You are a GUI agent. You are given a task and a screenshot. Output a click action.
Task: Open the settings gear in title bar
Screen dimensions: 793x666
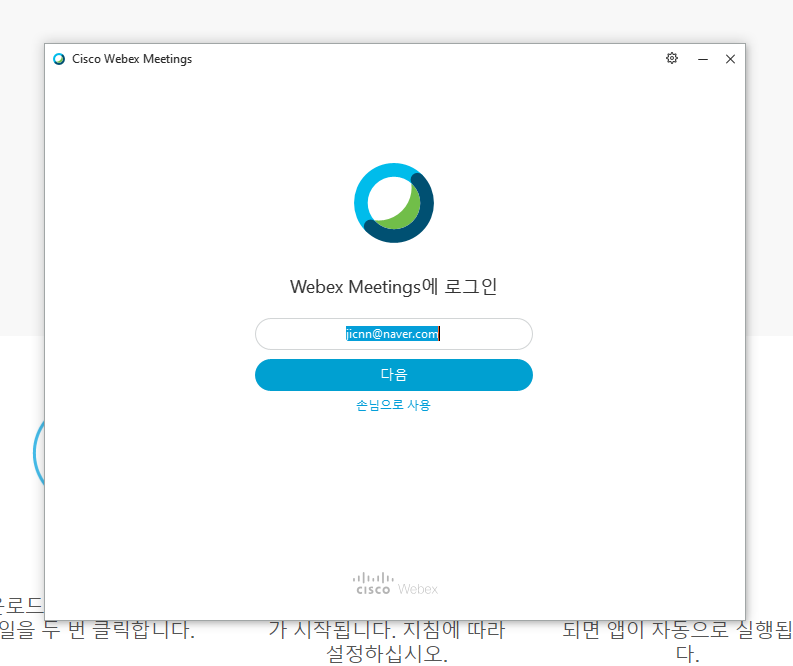tap(672, 58)
